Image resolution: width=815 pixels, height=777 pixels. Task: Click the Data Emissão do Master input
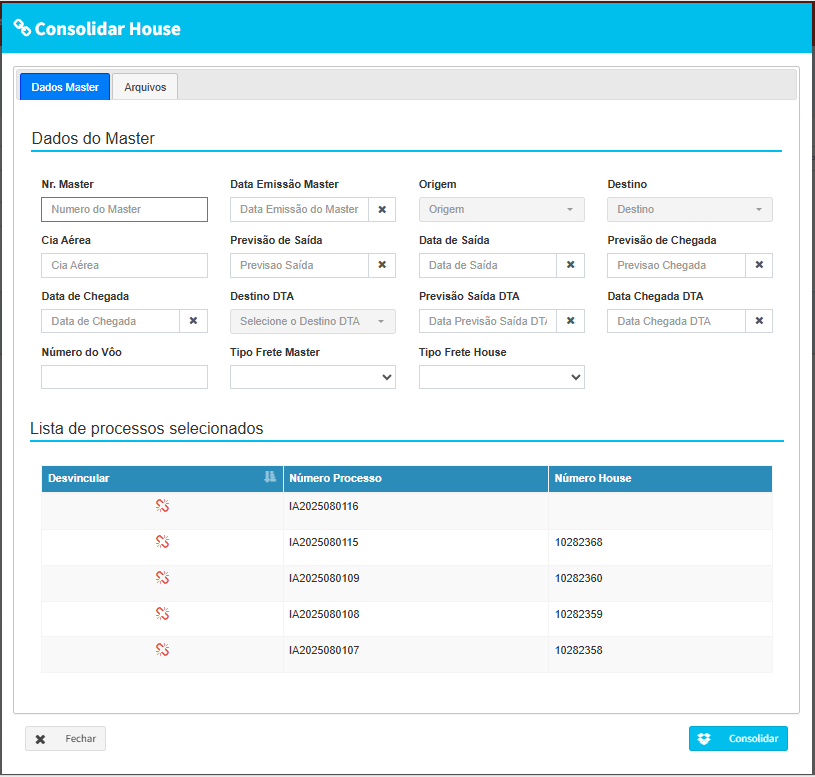tap(299, 209)
